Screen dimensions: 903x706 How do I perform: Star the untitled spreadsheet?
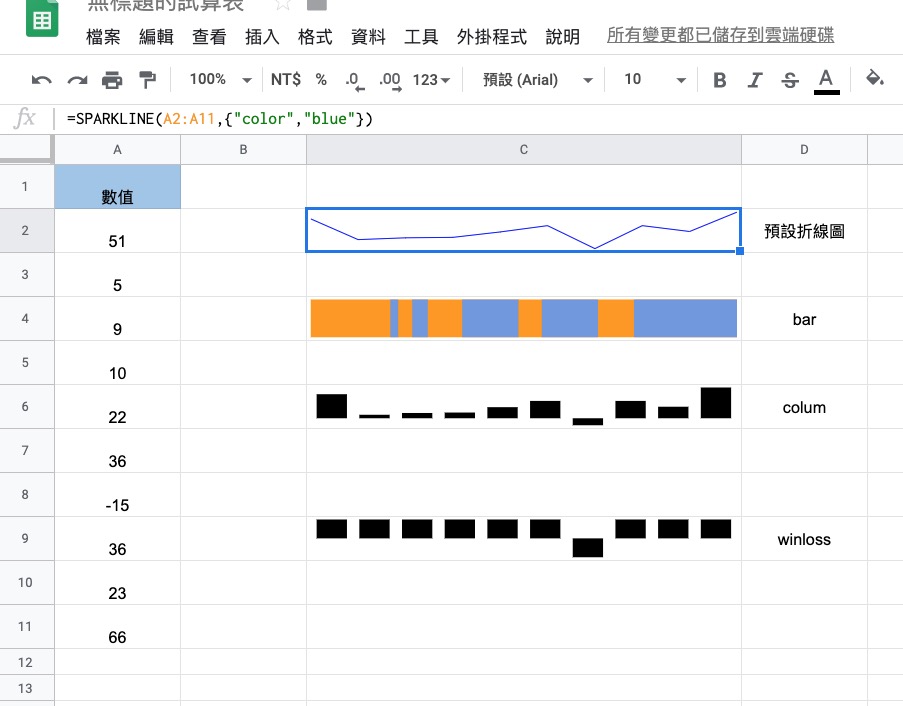pos(282,5)
